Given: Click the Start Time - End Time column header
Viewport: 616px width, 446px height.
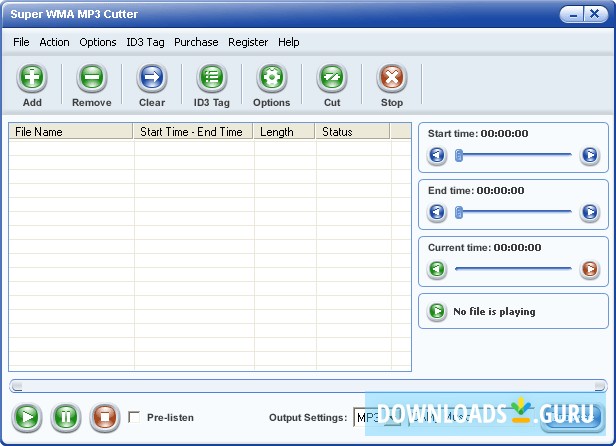Looking at the screenshot, I should [x=193, y=131].
